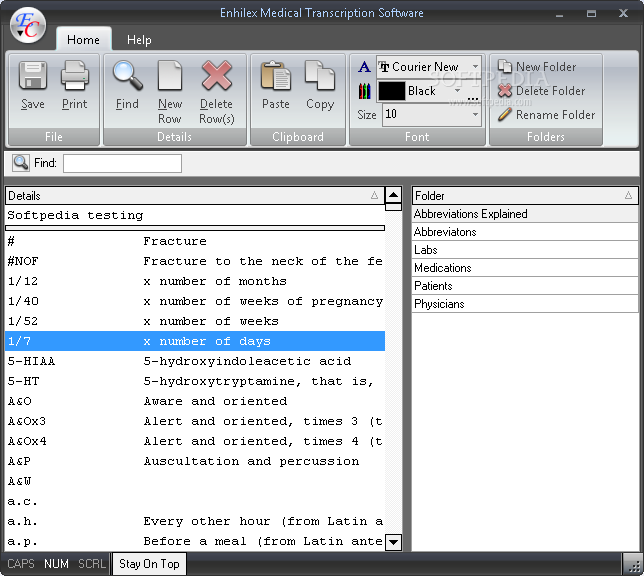
Task: Select the '5-HT' row
Action: (x=195, y=381)
